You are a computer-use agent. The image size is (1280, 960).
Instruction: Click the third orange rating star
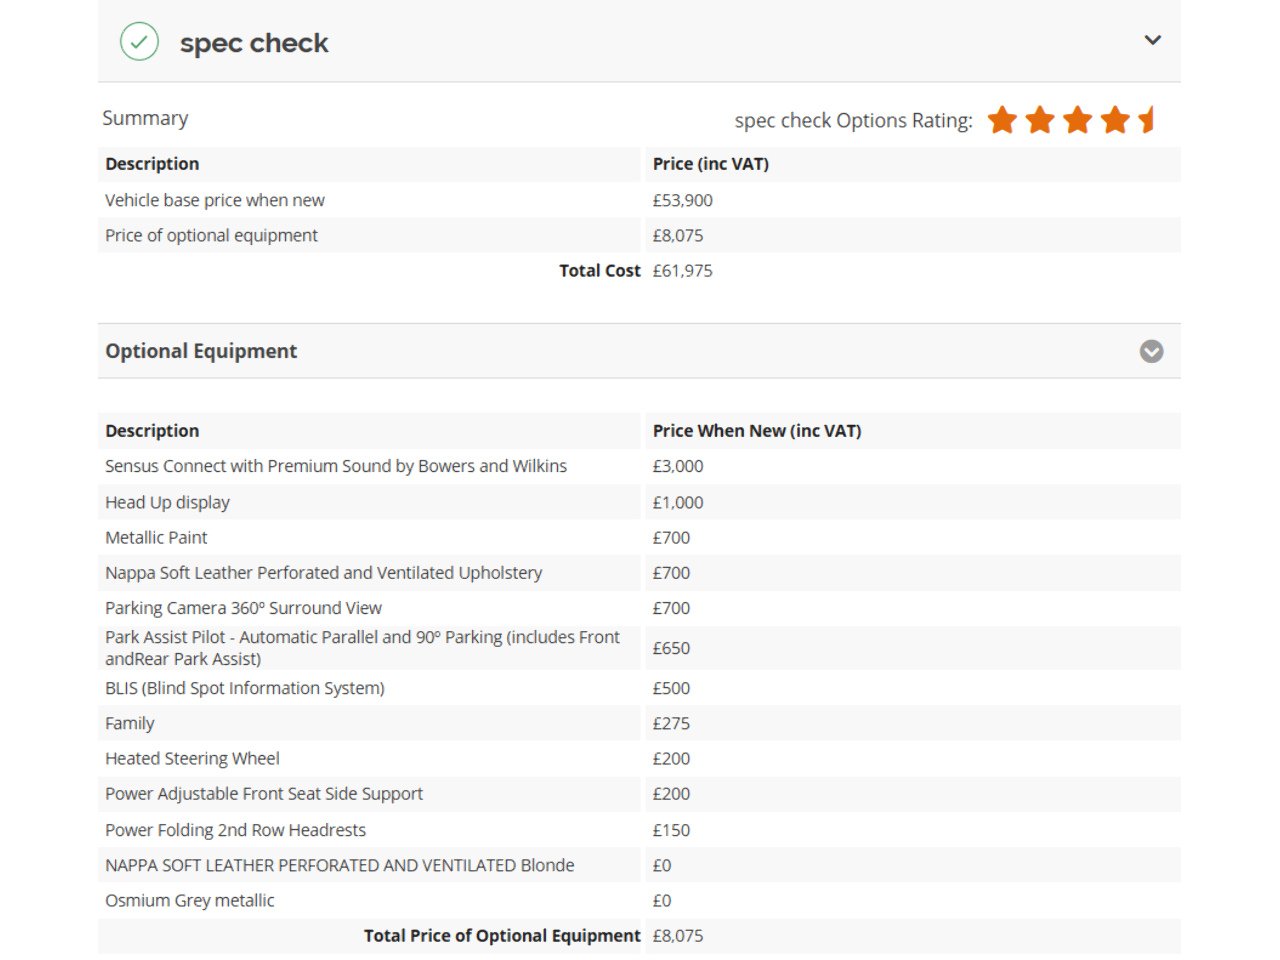click(1077, 120)
